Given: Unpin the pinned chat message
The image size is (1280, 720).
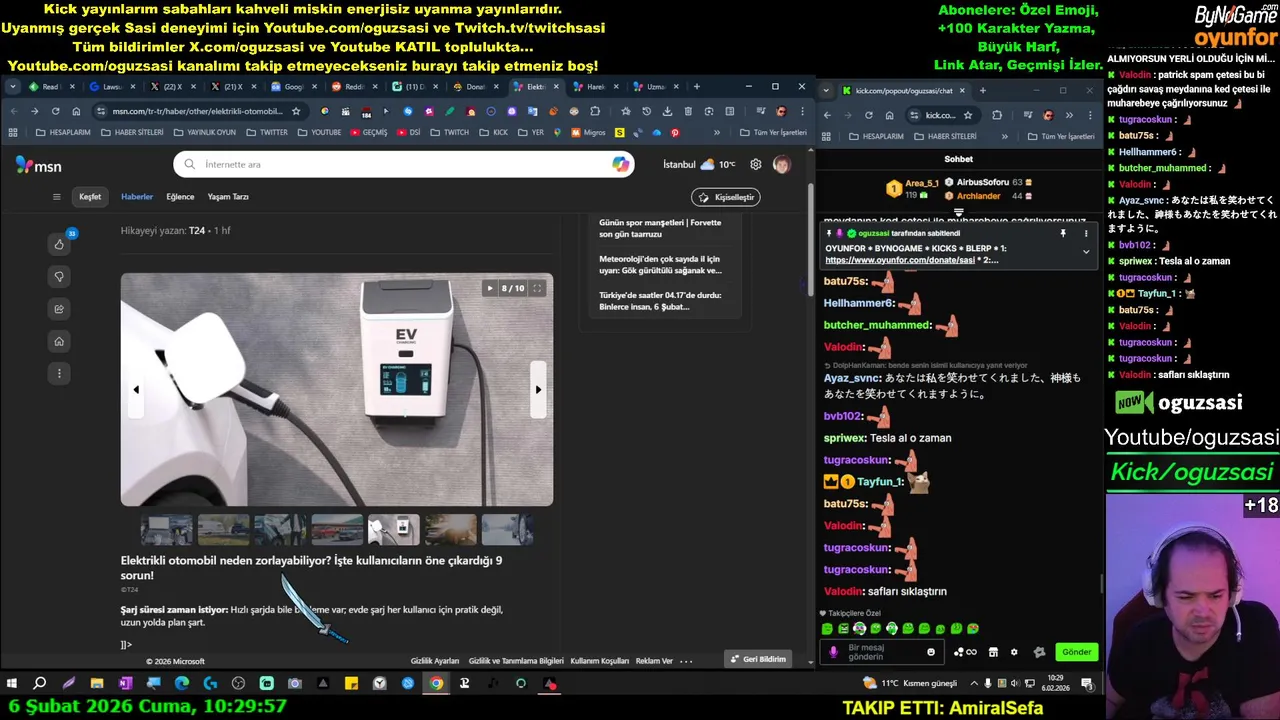Looking at the screenshot, I should pos(1063,233).
